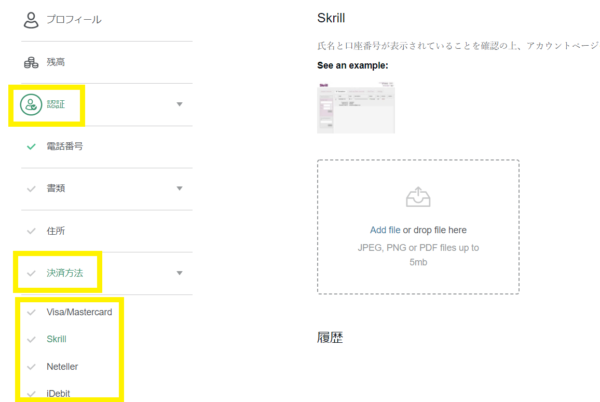Image resolution: width=600 pixels, height=402 pixels.
Task: Click the checkmark icon beside 決済方法
Action: pos(31,272)
